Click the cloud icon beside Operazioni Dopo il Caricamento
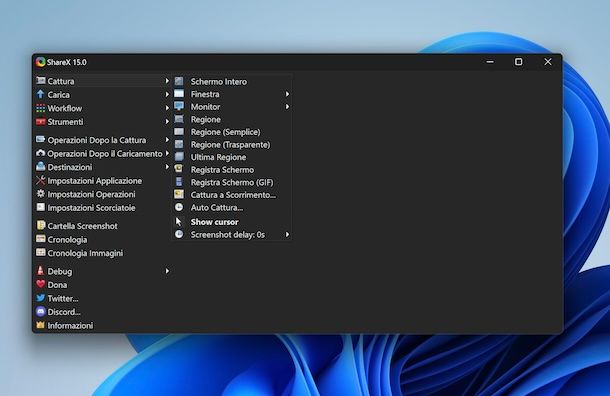This screenshot has width=610, height=396. point(40,153)
